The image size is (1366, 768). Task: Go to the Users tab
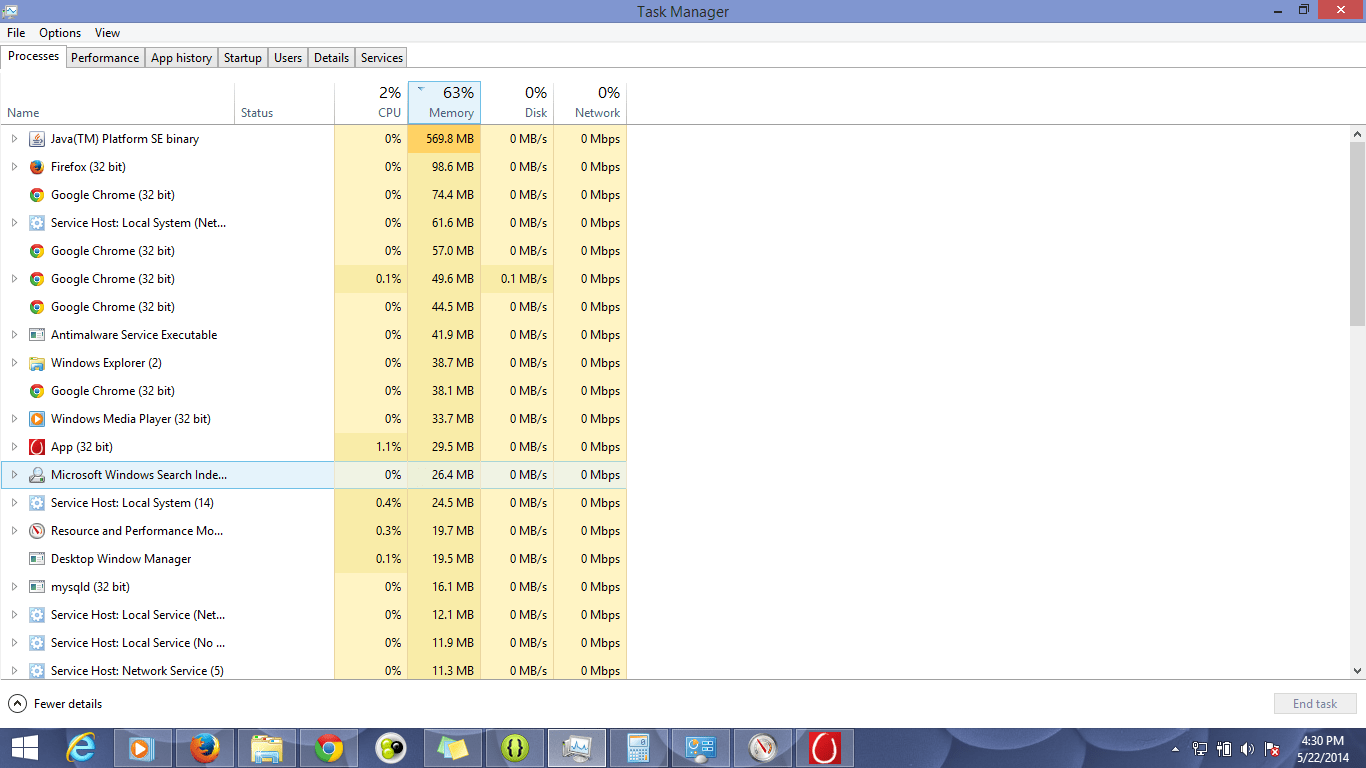[x=288, y=58]
